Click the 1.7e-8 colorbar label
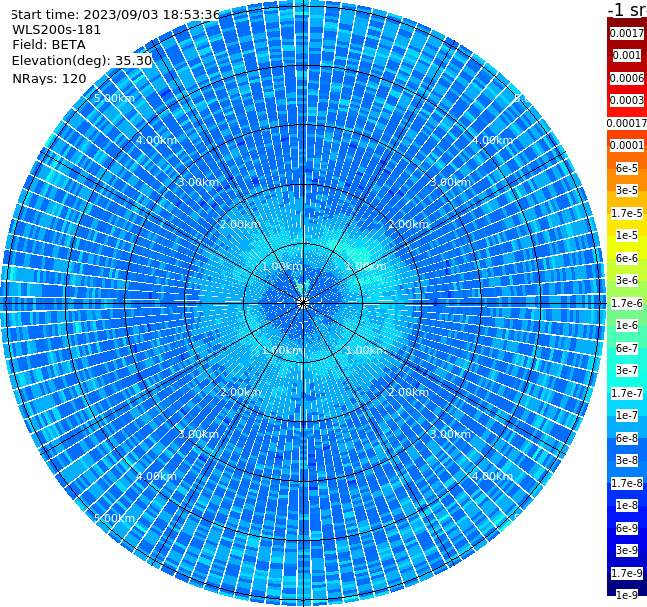 [x=627, y=483]
